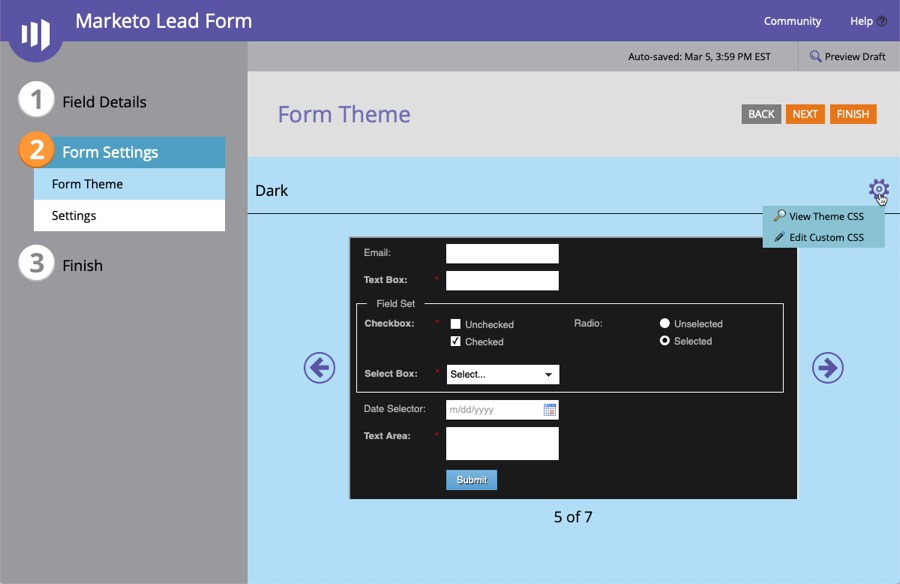Select the Unselected radio button
This screenshot has height=584, width=900.
(x=665, y=324)
